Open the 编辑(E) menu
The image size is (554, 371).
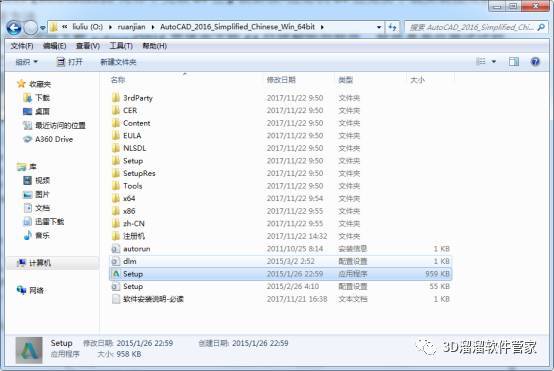(x=54, y=46)
